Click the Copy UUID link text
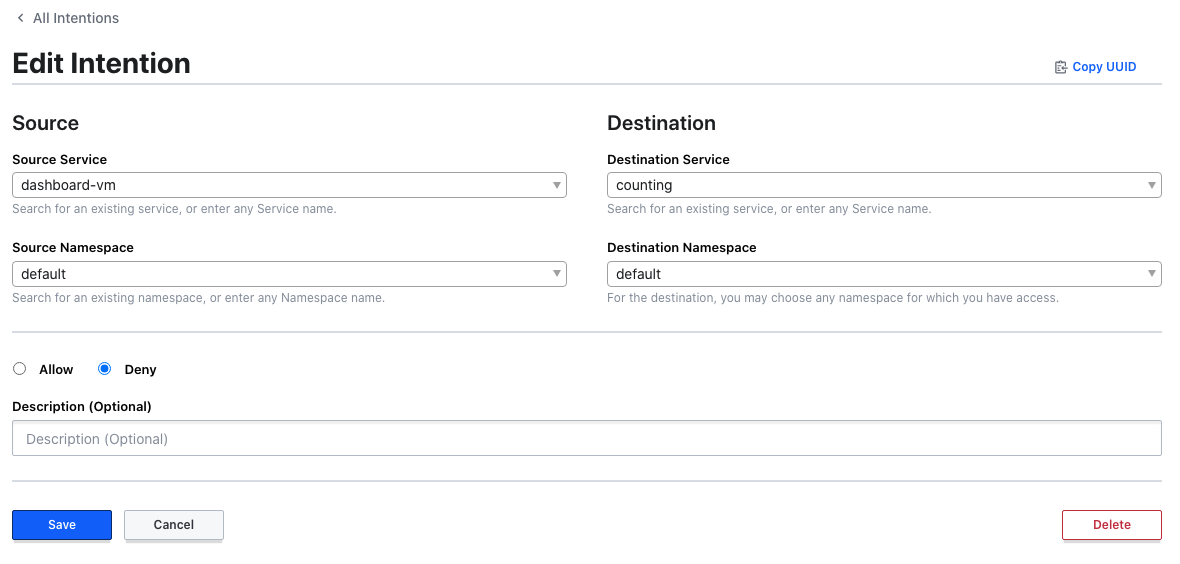 pyautogui.click(x=1104, y=67)
